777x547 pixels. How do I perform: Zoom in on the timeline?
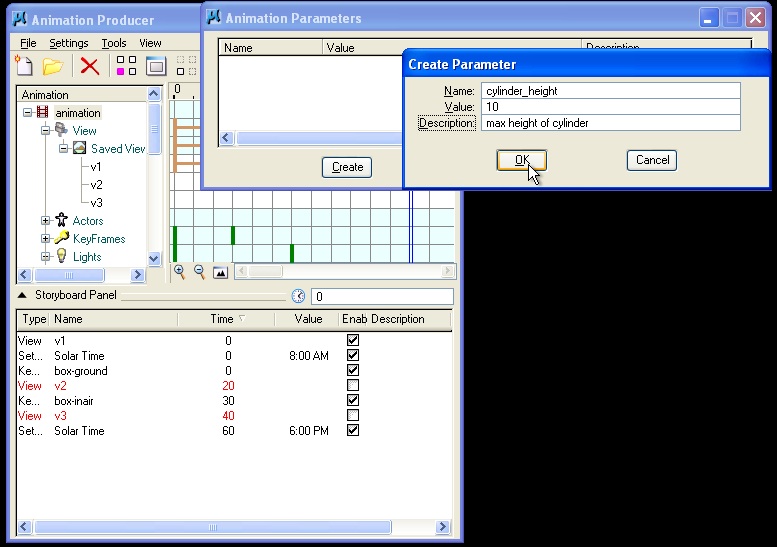click(179, 272)
